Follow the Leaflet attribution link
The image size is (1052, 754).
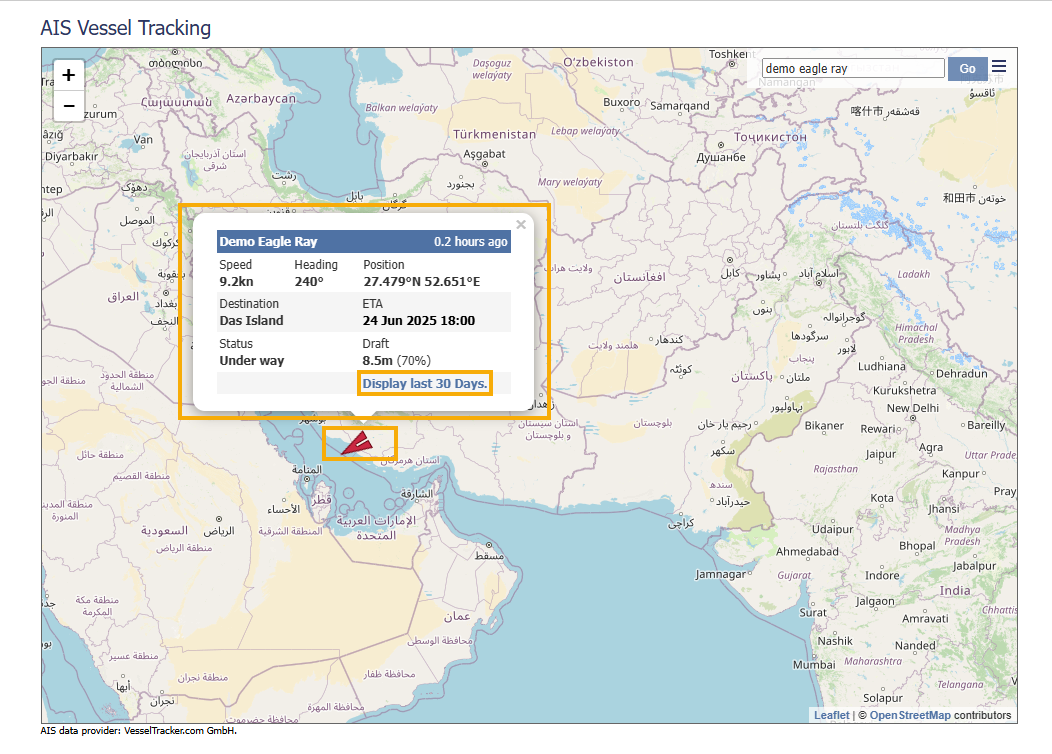click(831, 715)
